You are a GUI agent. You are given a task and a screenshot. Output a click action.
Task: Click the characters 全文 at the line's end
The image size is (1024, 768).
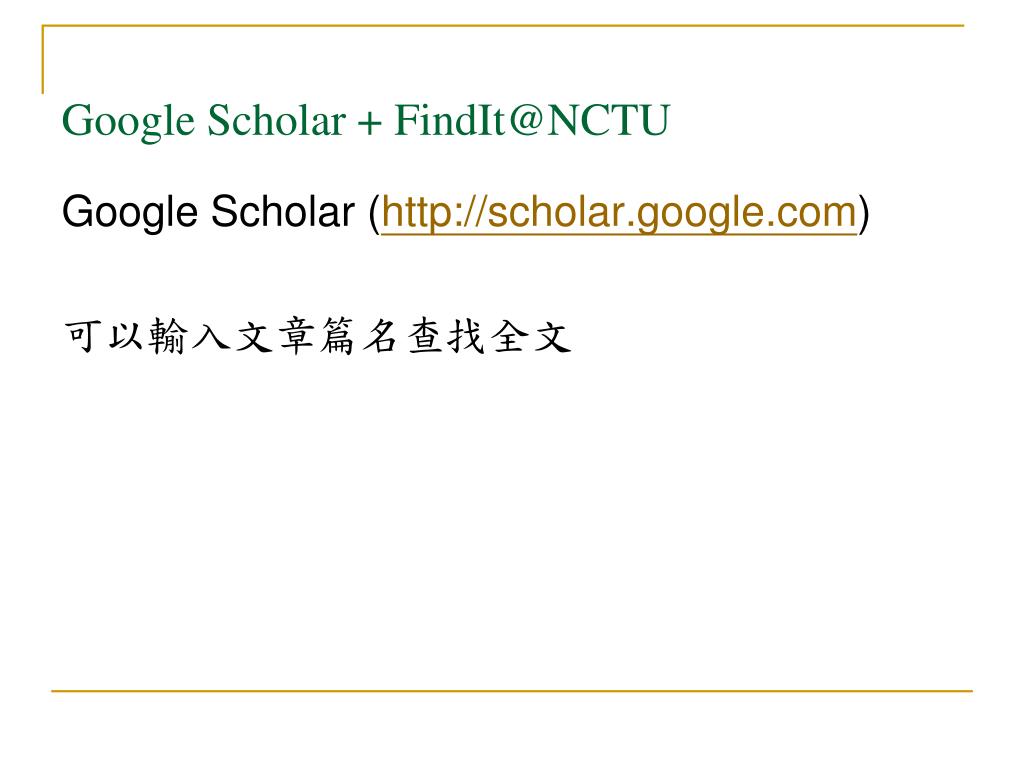click(531, 336)
